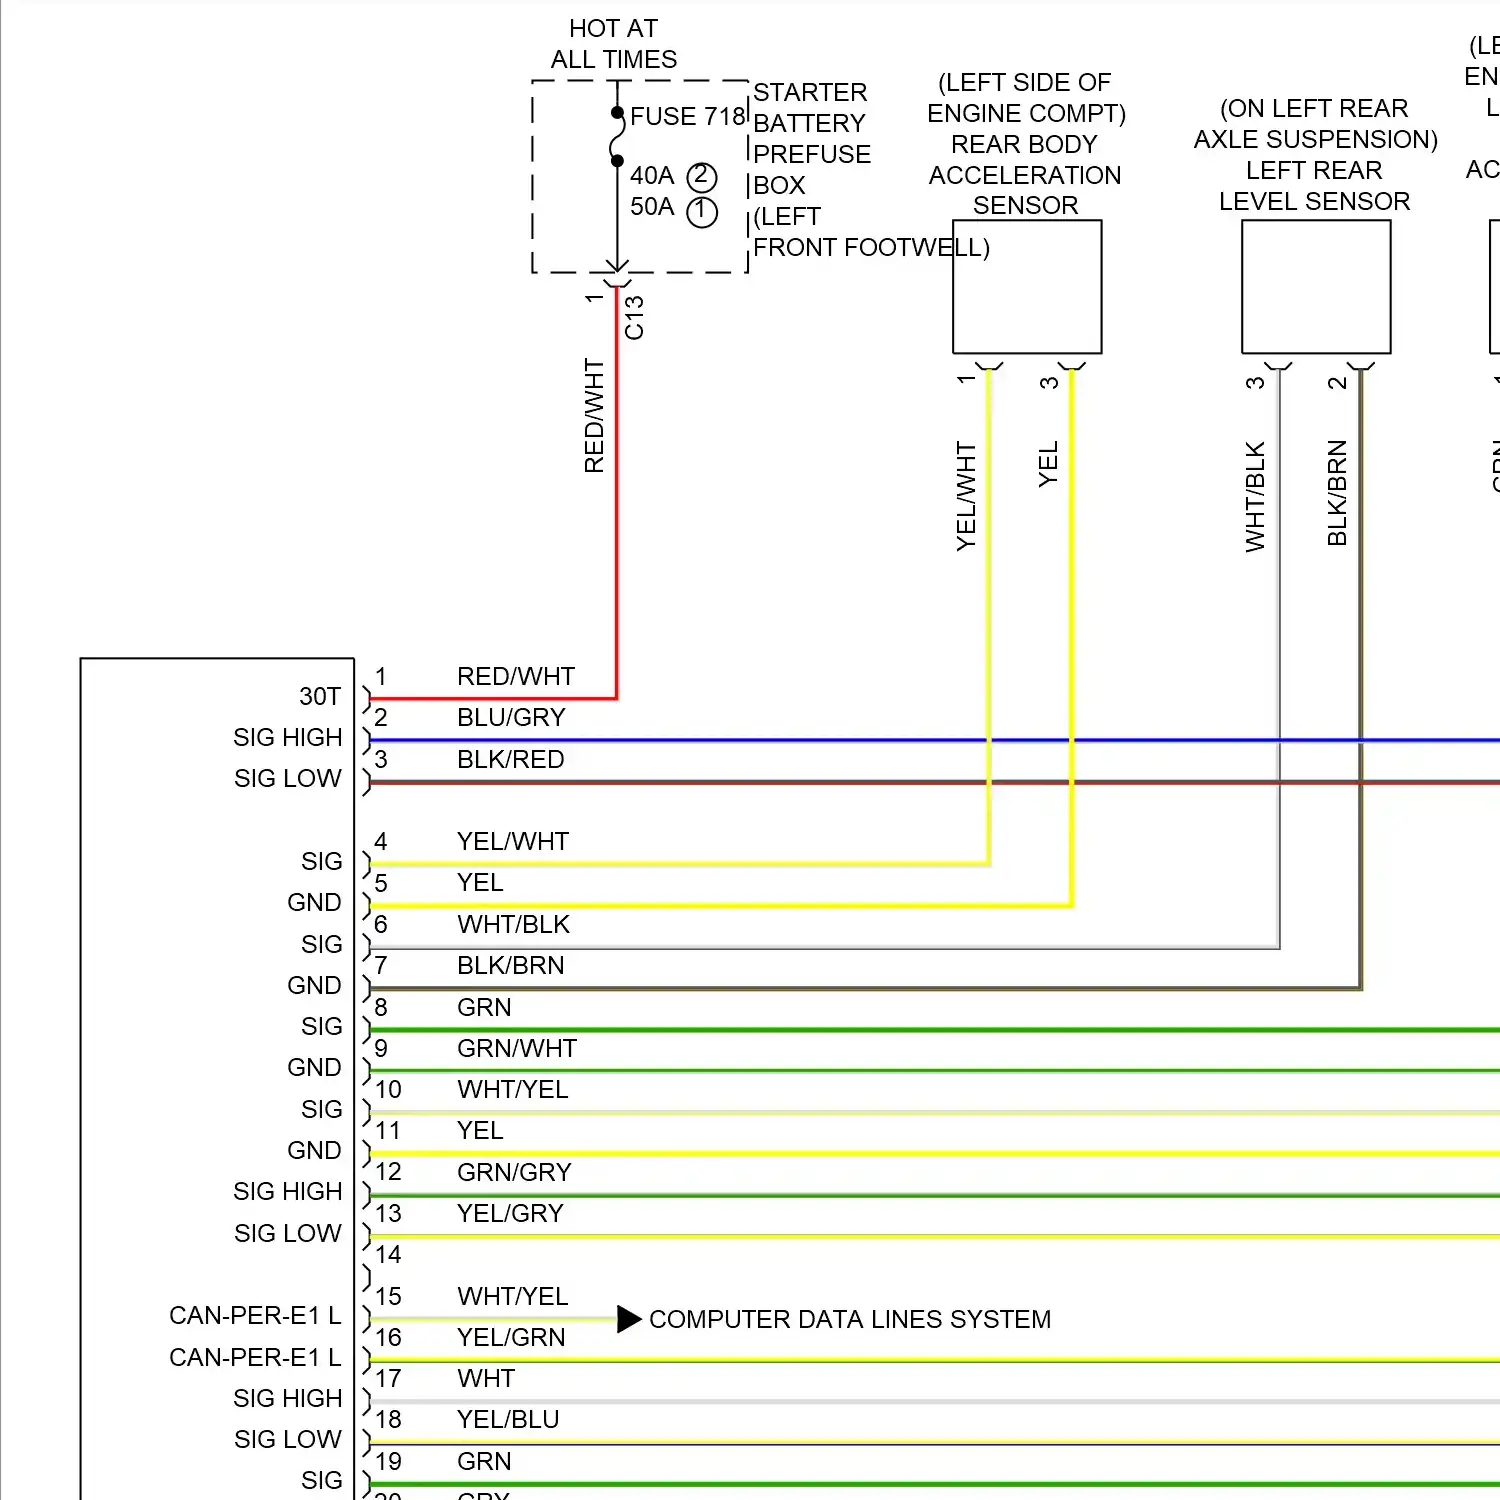Click GND label at pin 7

click(x=315, y=986)
